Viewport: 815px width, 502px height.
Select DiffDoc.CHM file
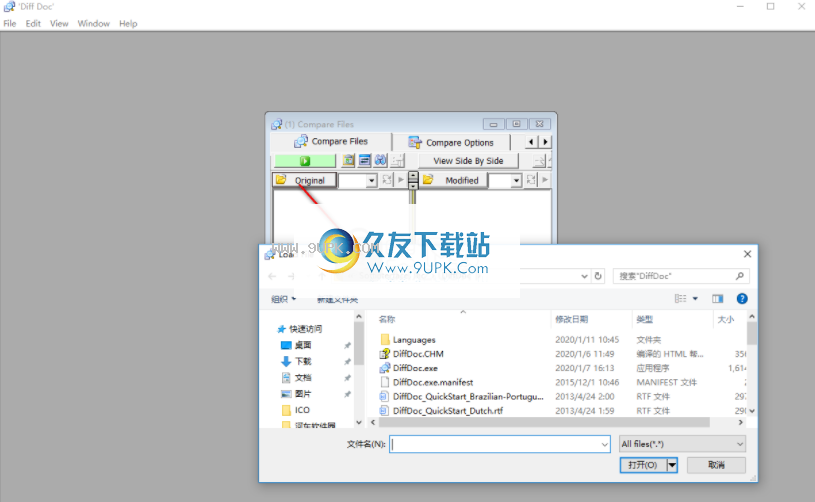pos(418,354)
